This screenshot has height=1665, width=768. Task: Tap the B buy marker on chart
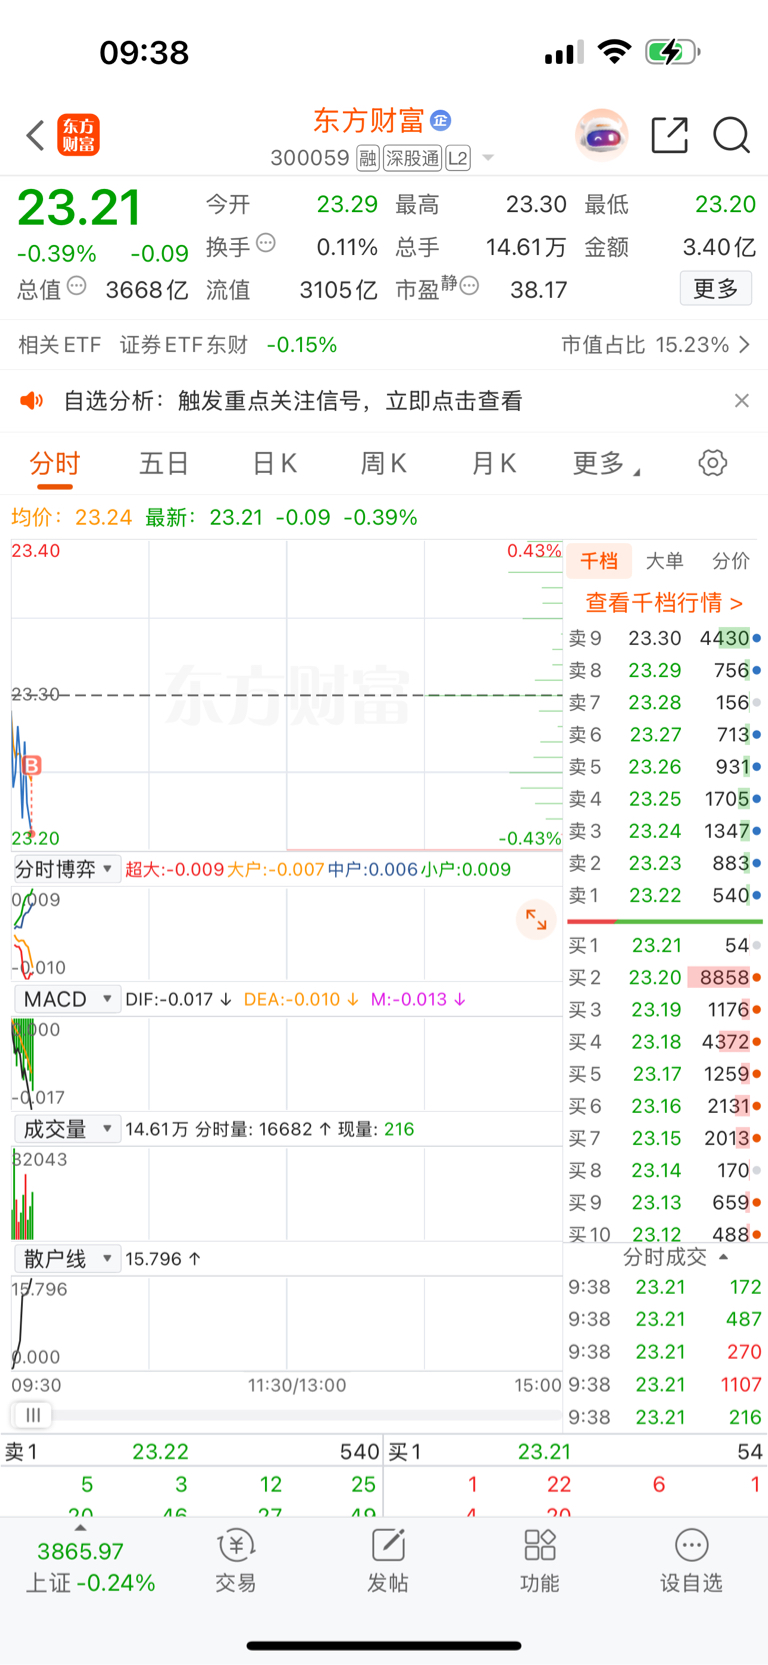(x=32, y=765)
